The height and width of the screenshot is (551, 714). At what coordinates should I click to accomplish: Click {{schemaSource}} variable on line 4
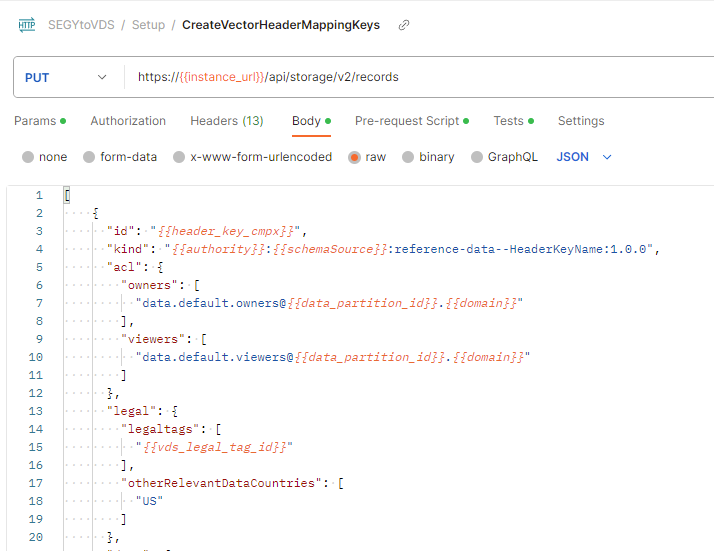coord(330,249)
